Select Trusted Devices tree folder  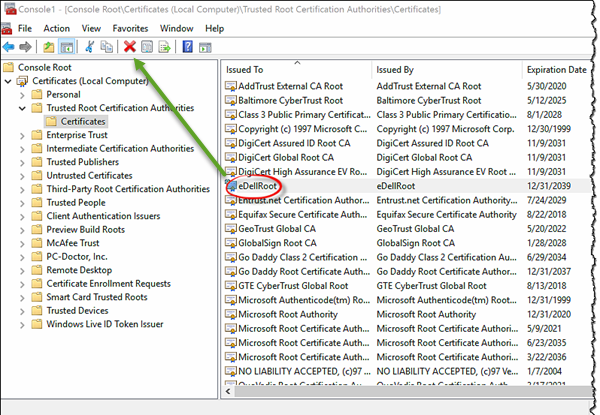77,311
